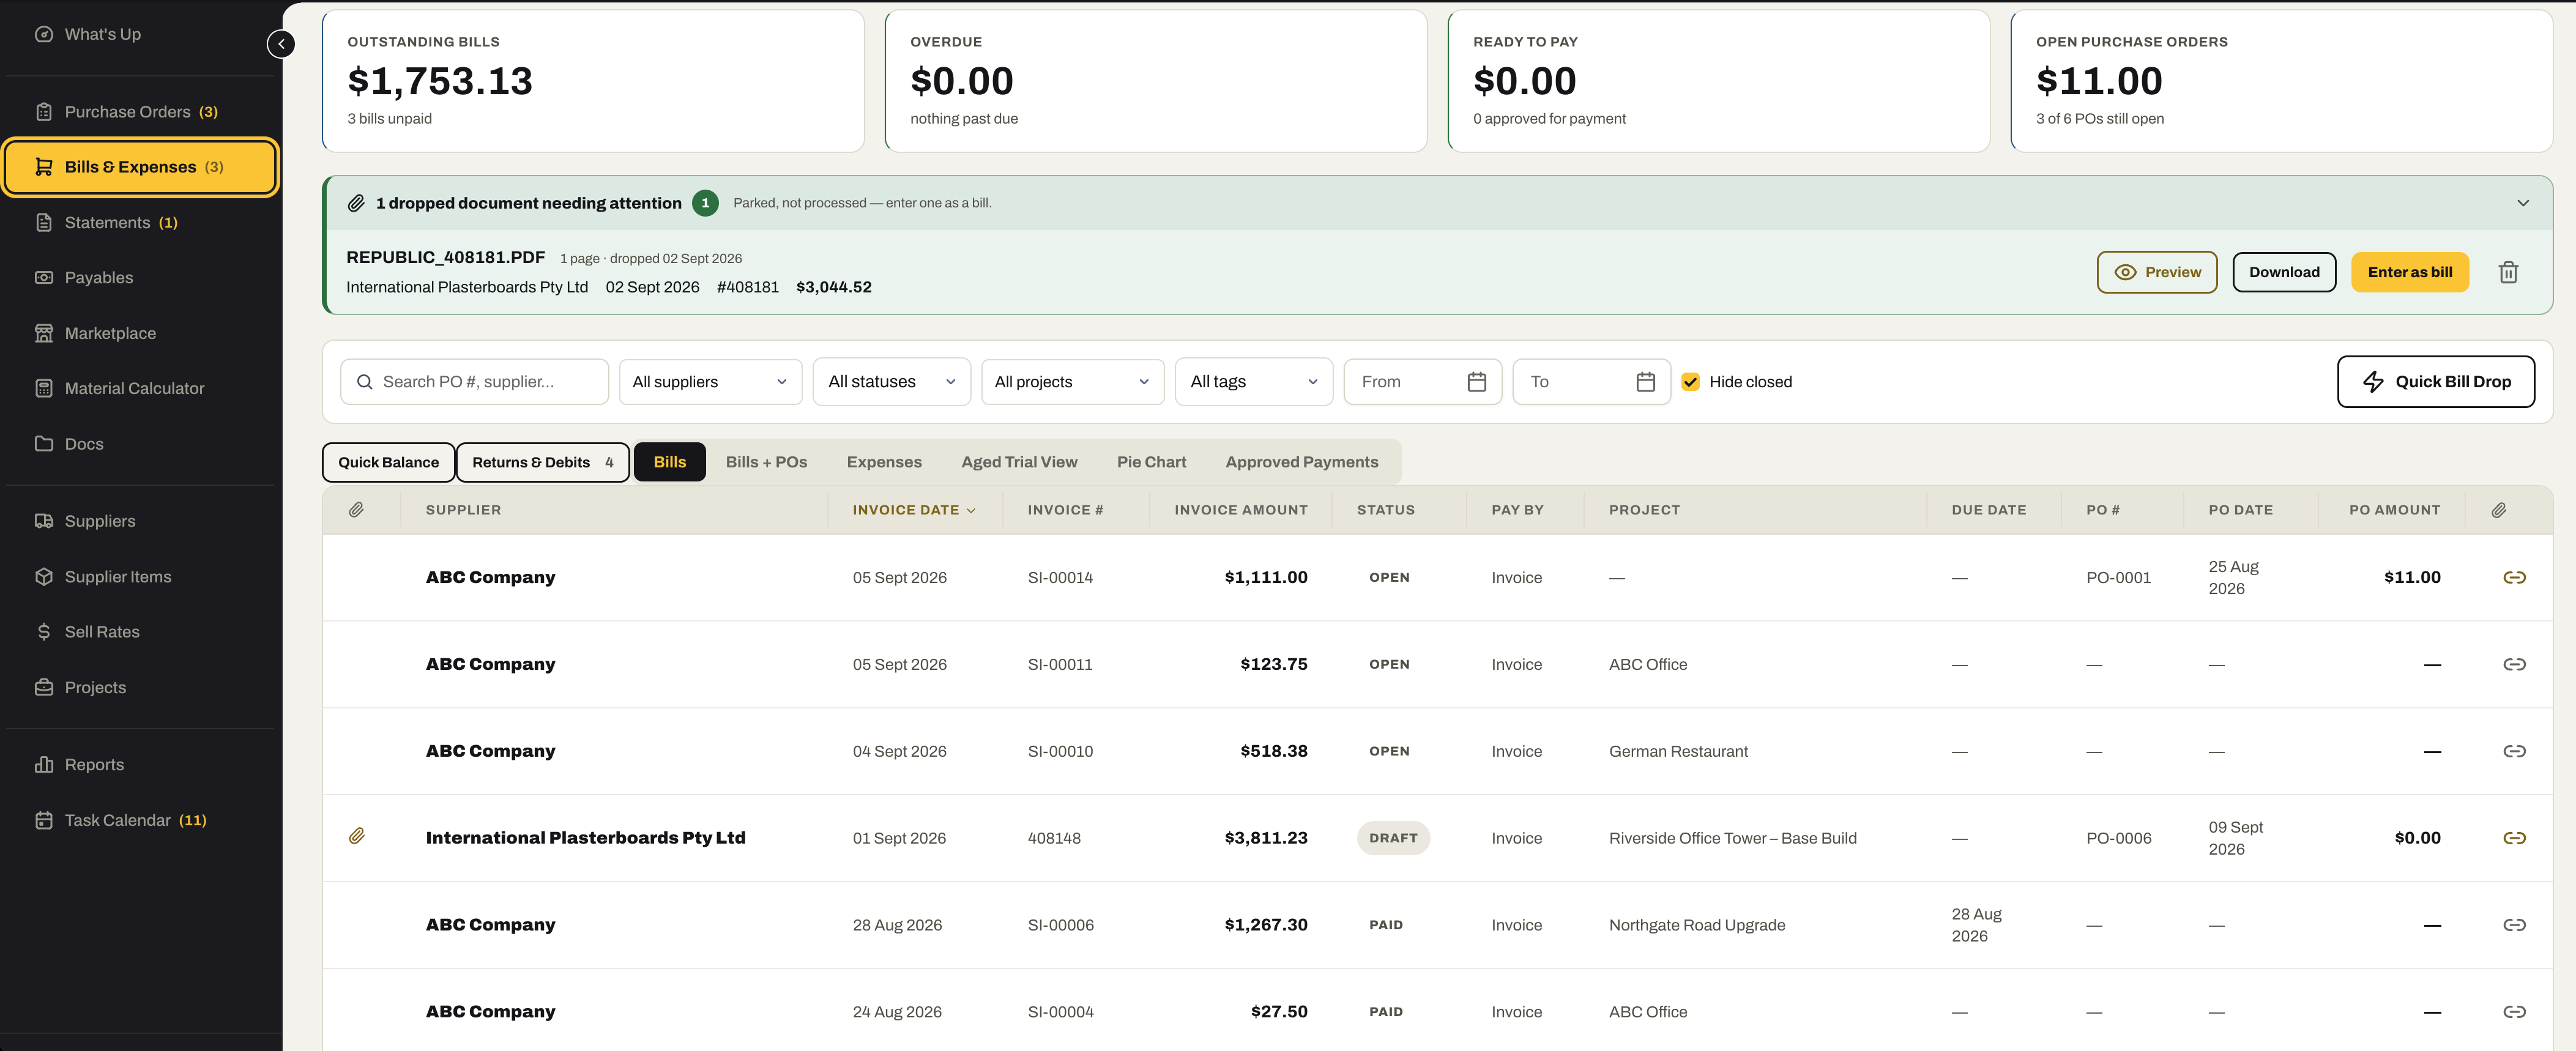
Task: Click Enter as bill button
Action: click(x=2409, y=272)
